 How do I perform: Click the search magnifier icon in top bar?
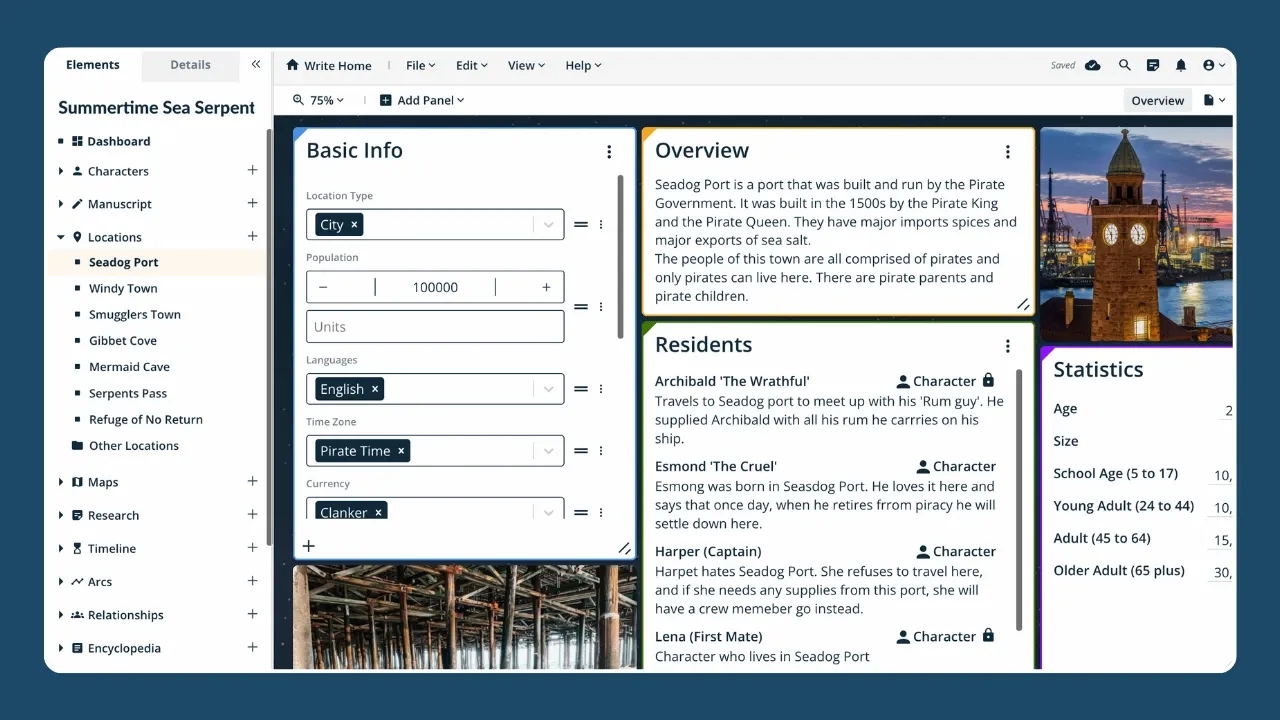pyautogui.click(x=1125, y=65)
